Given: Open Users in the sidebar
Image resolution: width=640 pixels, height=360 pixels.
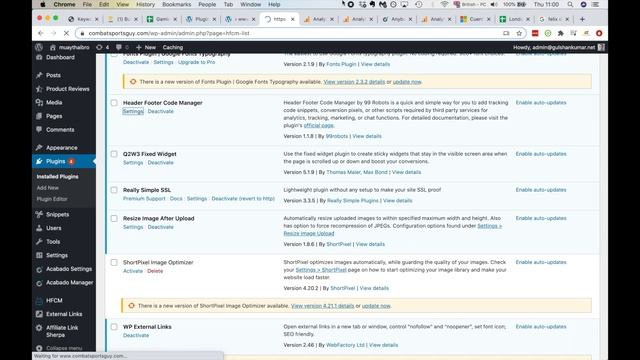Looking at the screenshot, I should pyautogui.click(x=53, y=228).
